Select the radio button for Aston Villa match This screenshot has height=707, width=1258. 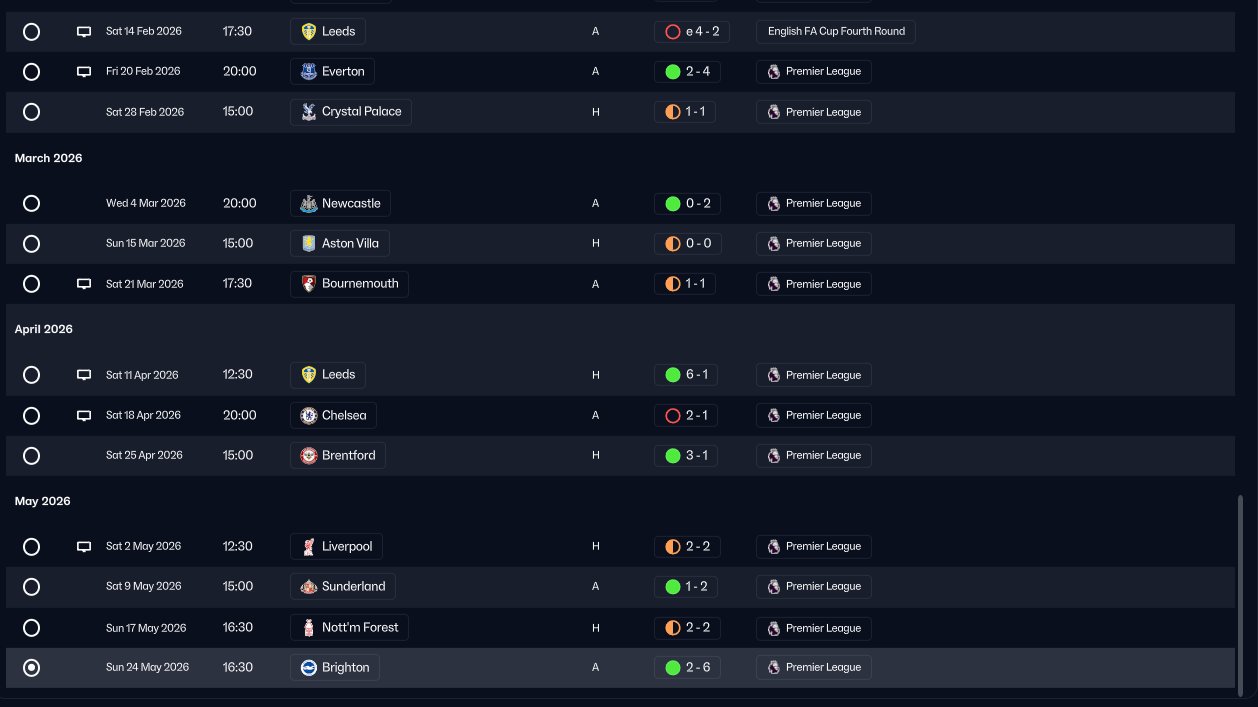click(31, 244)
